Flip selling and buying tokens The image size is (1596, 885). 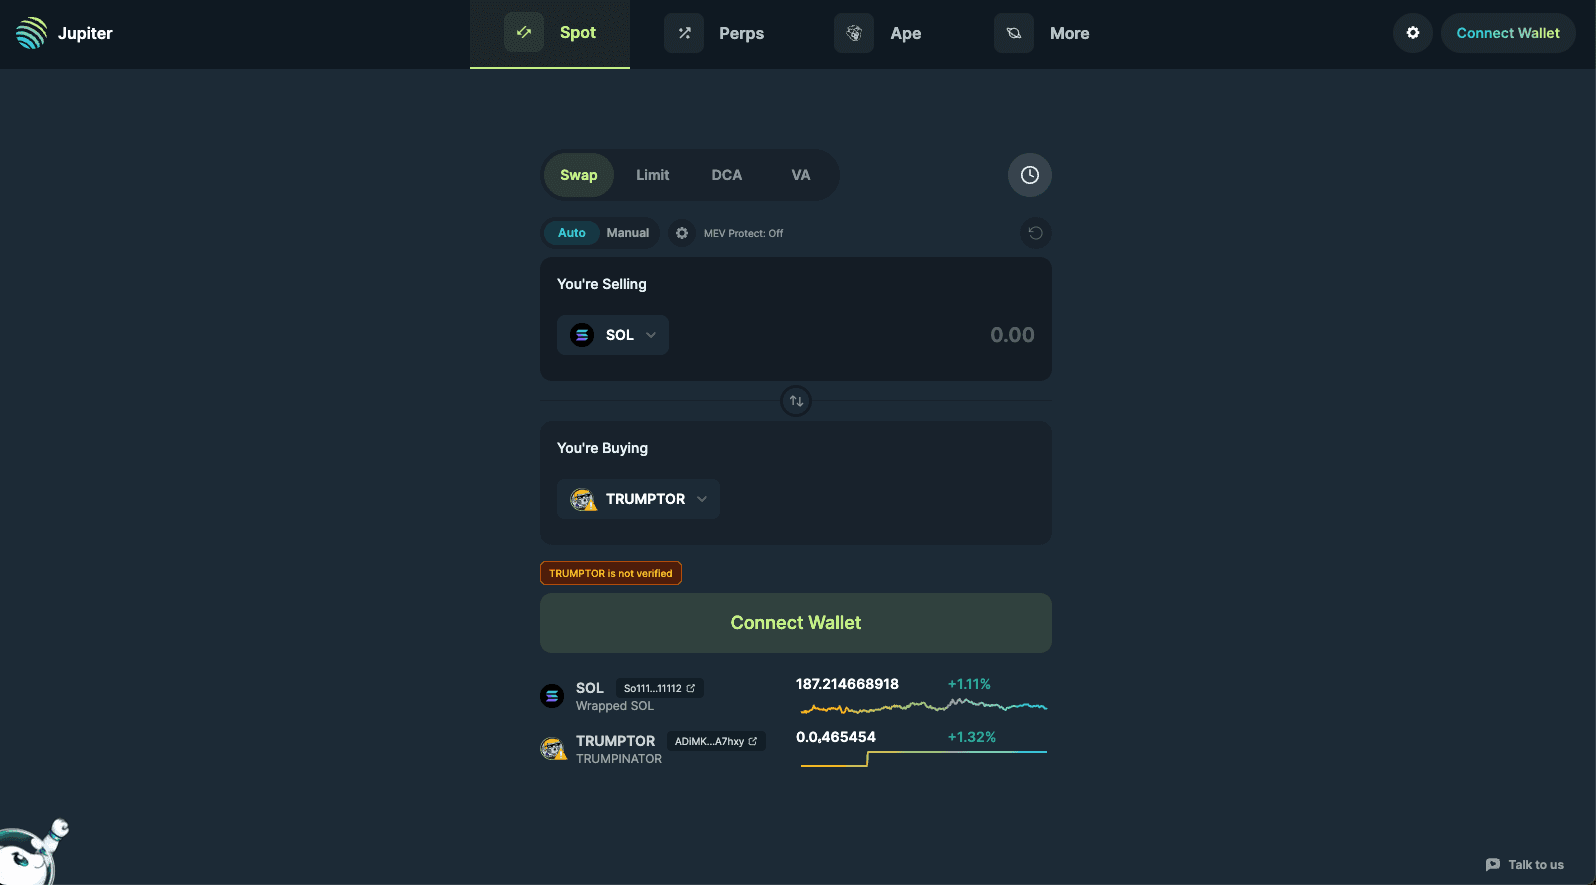click(796, 401)
